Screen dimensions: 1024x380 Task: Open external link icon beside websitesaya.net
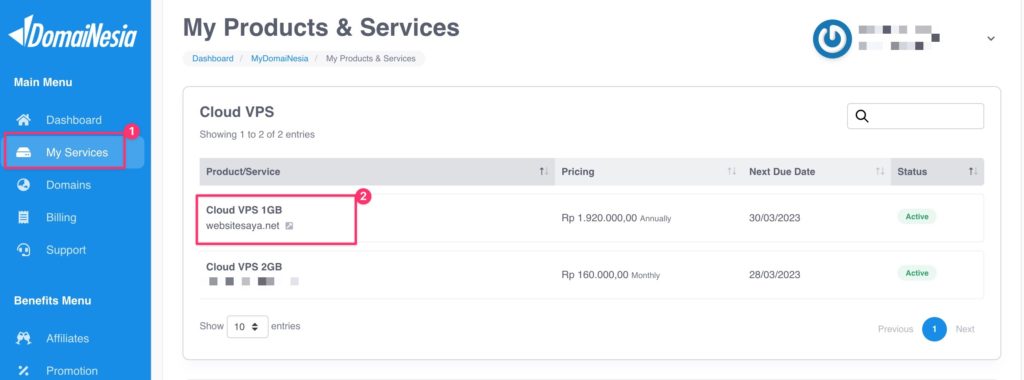289,226
